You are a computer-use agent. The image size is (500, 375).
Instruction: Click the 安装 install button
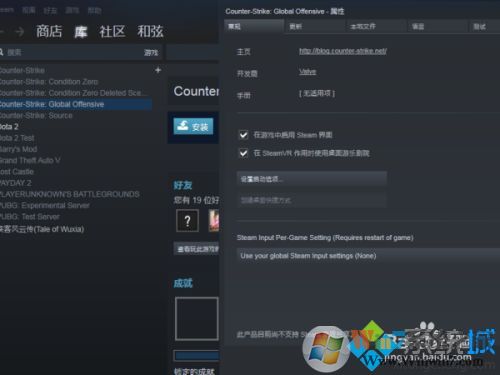point(193,126)
